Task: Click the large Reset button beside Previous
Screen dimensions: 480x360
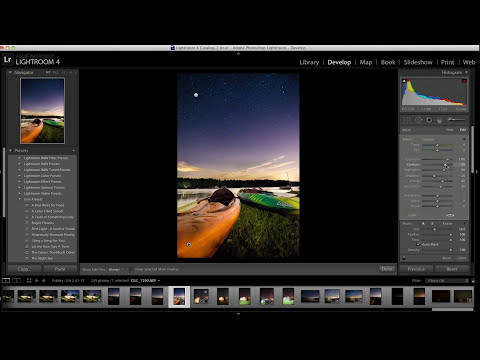Action: pyautogui.click(x=452, y=269)
